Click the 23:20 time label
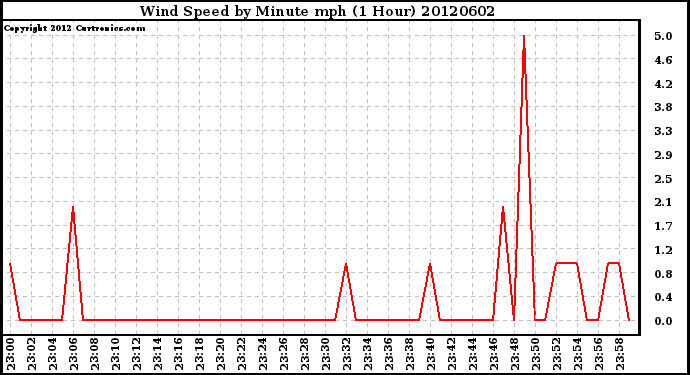Image resolution: width=690 pixels, height=375 pixels. (x=221, y=354)
